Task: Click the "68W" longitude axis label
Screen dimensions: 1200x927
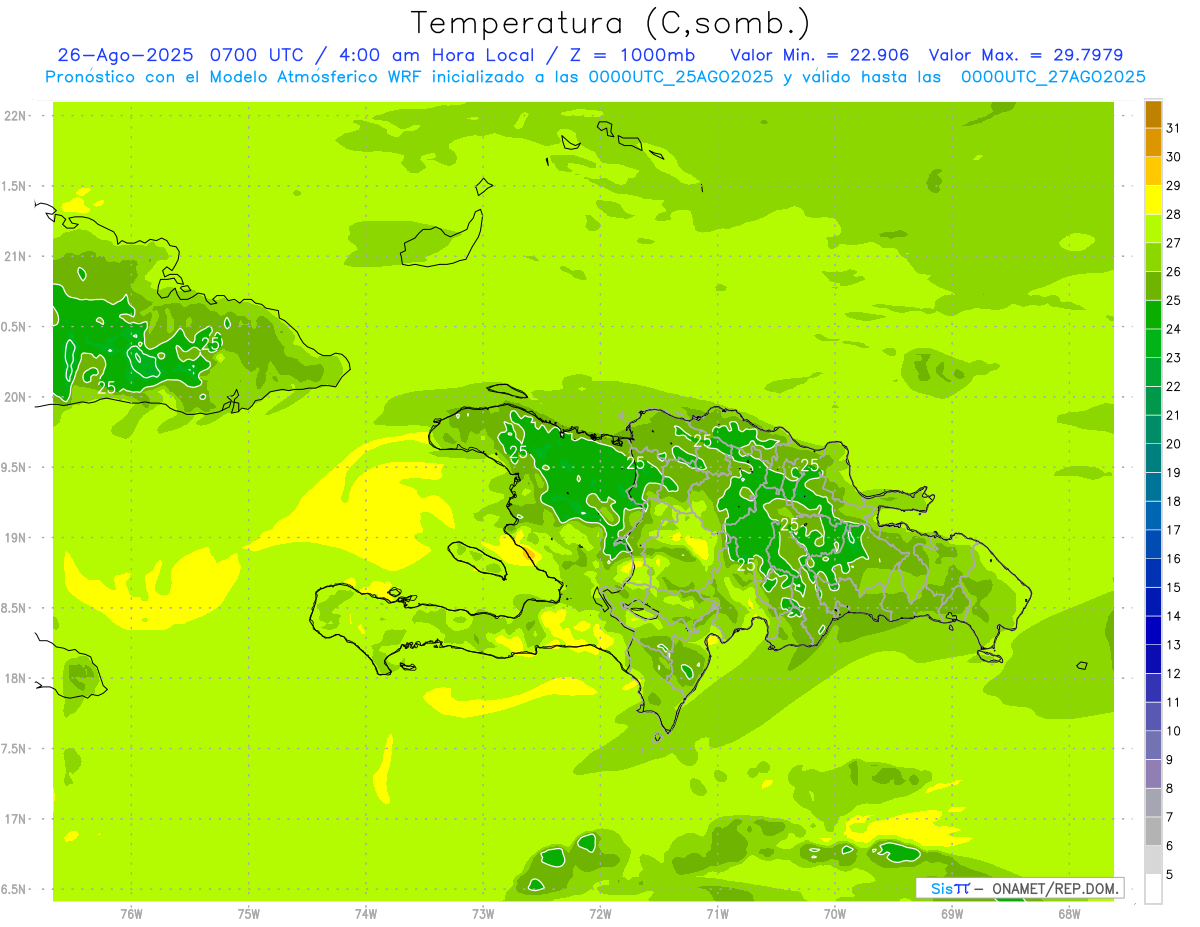Action: [x=1069, y=914]
